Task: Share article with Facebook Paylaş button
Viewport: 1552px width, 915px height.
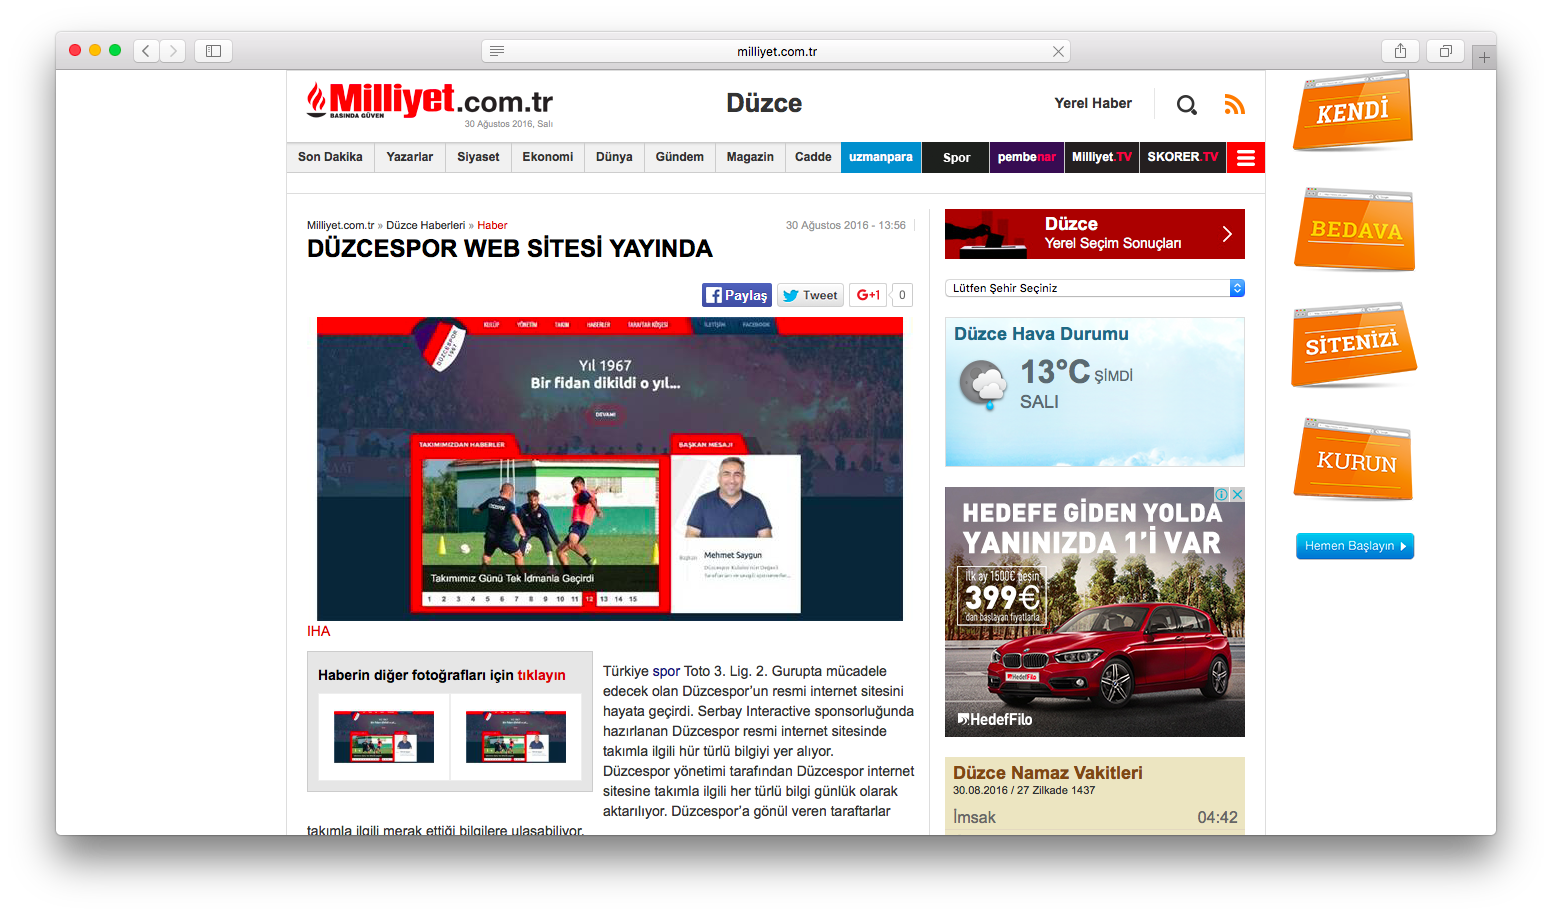Action: tap(737, 295)
